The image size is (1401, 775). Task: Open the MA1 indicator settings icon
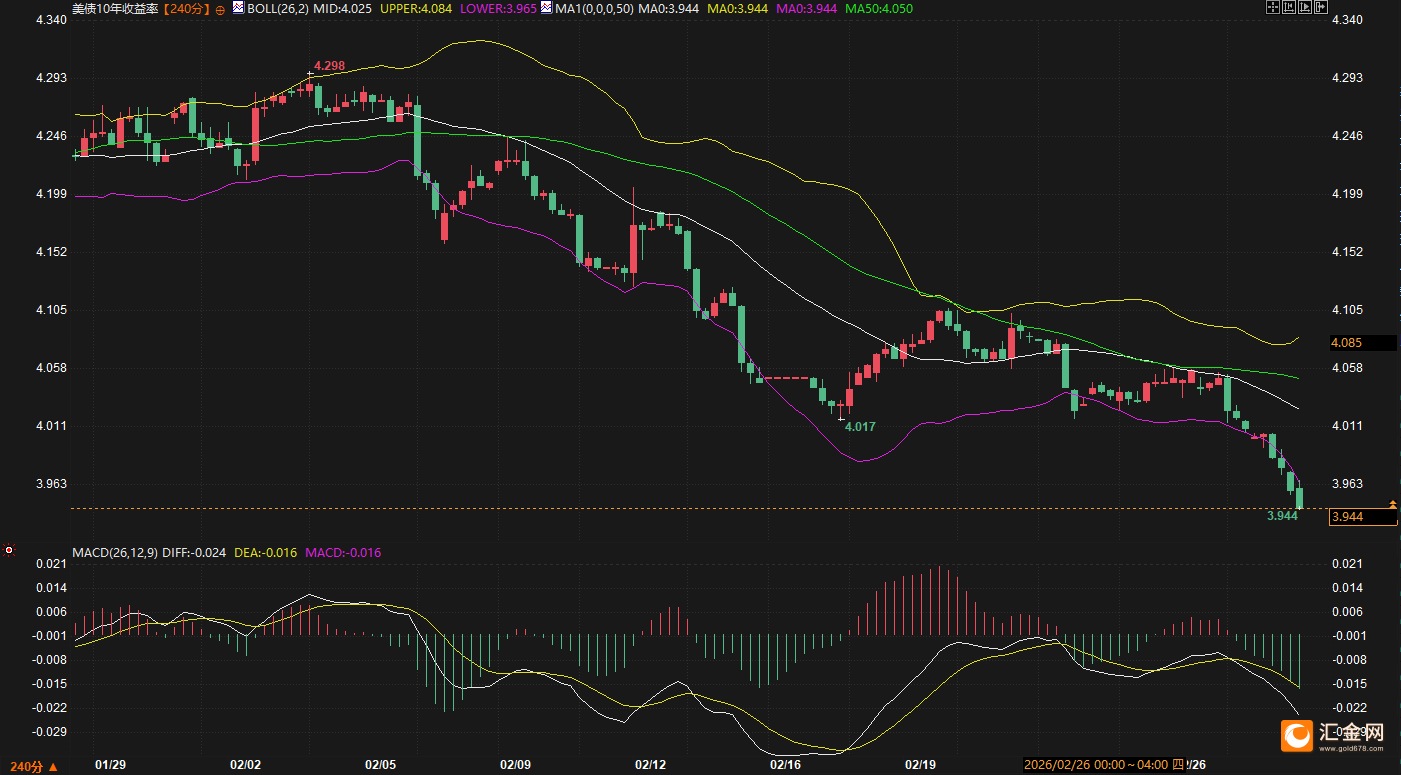[x=546, y=8]
